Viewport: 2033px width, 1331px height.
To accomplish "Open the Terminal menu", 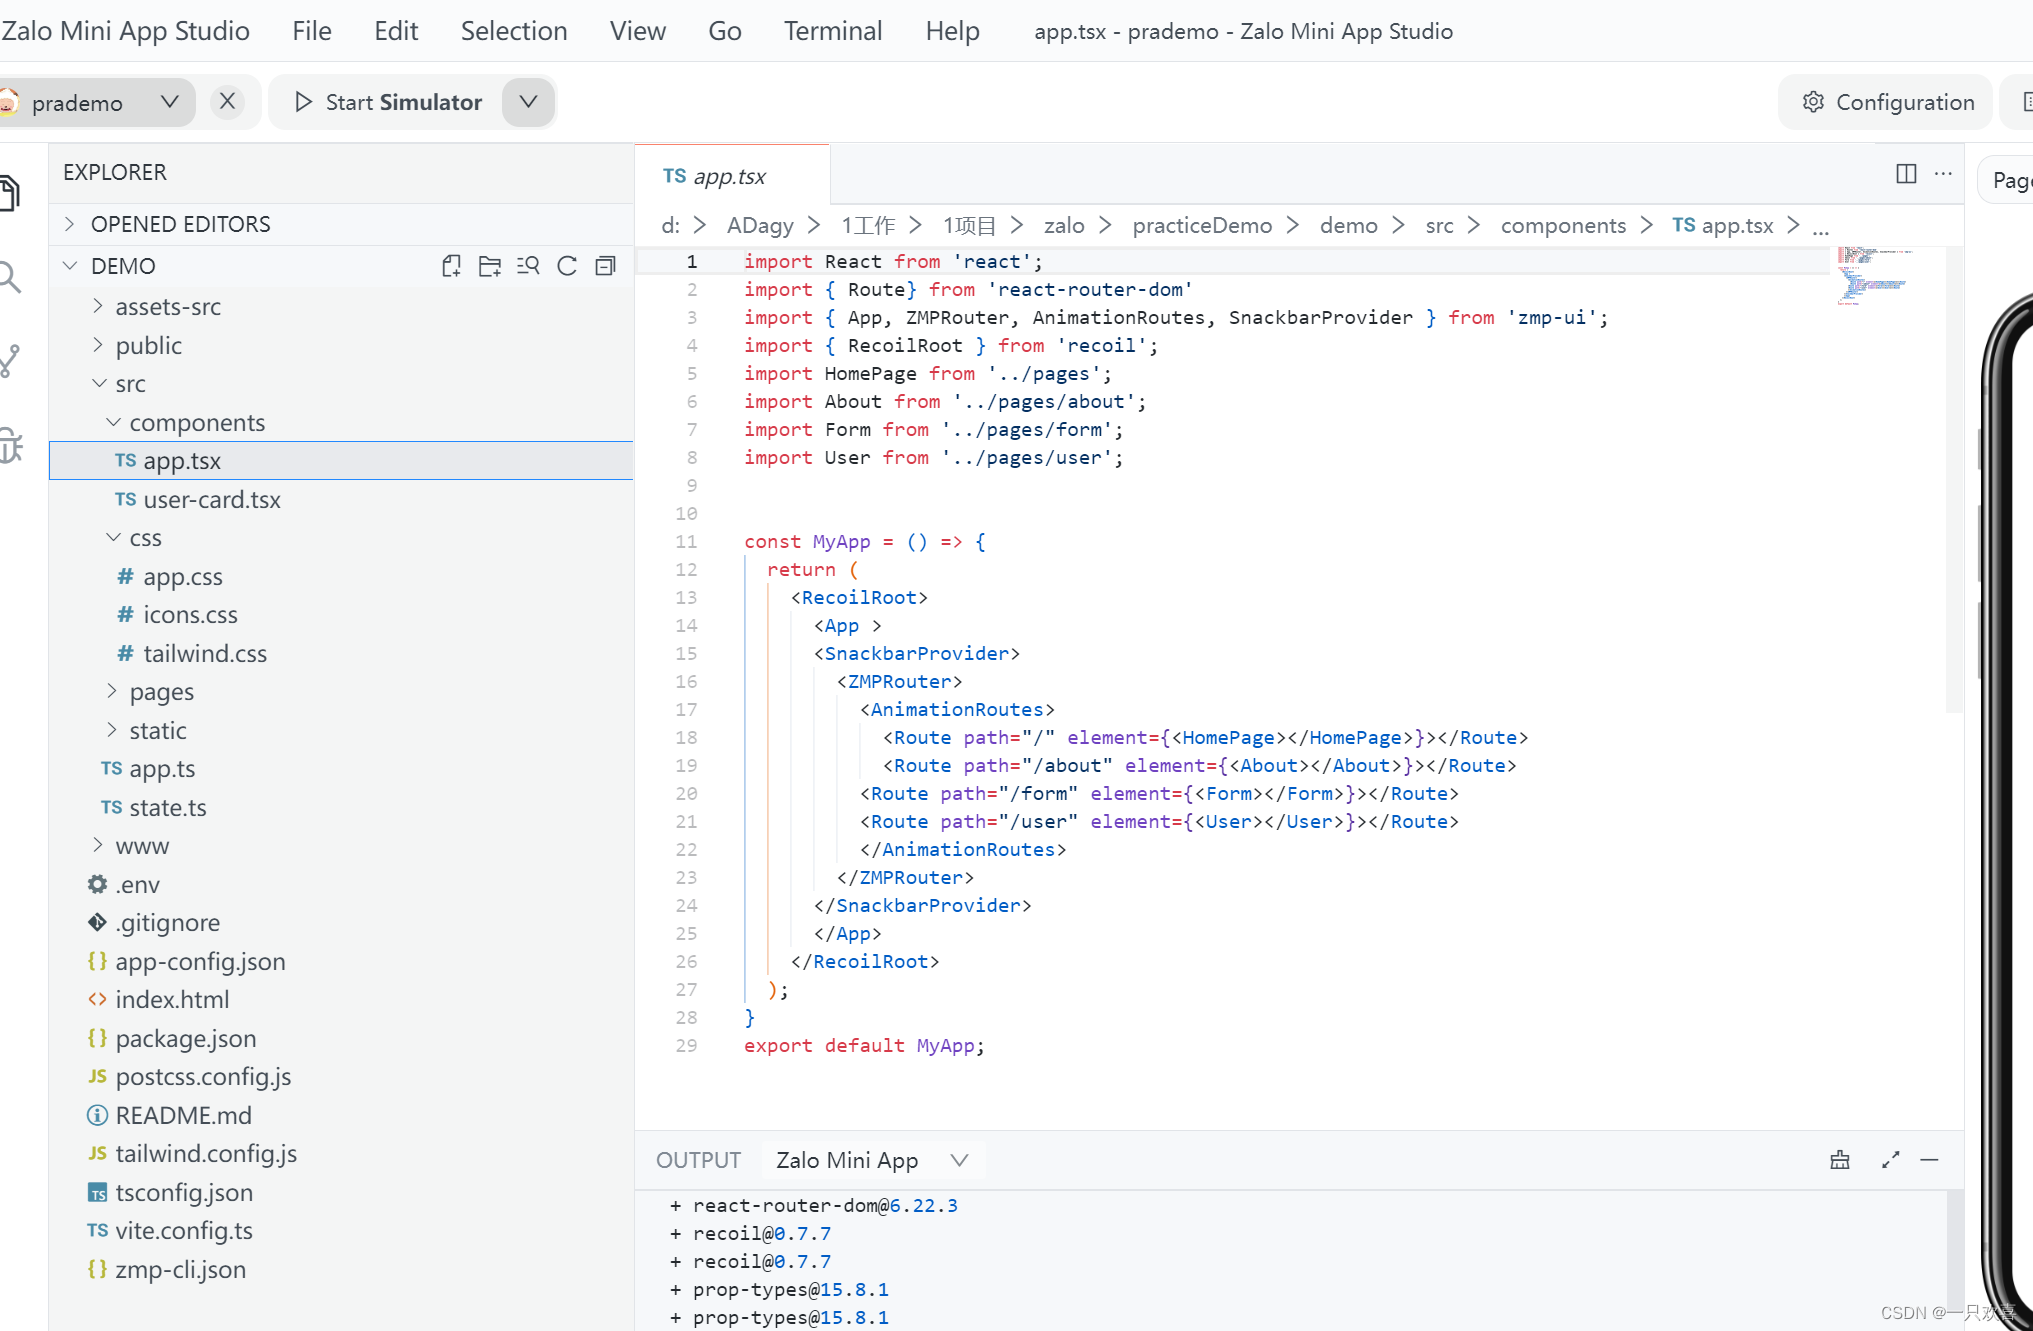I will click(x=832, y=31).
